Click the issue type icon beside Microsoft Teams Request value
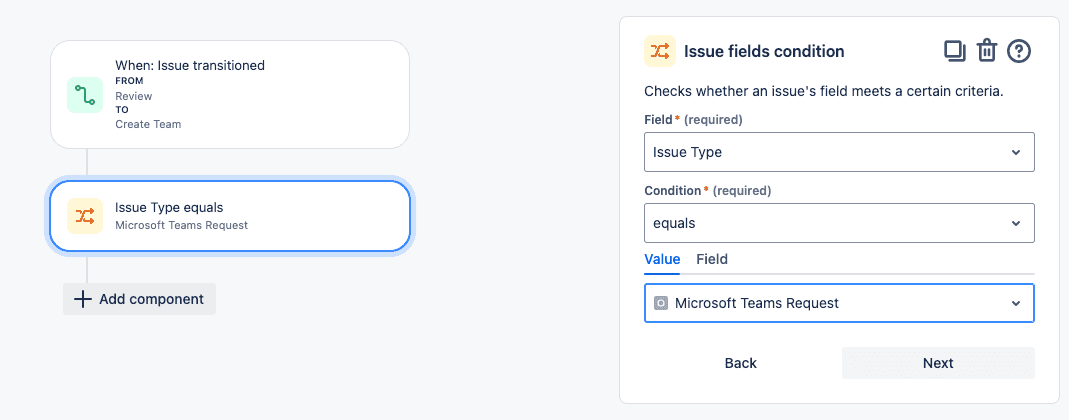Screen dimensions: 1069x420 coord(660,303)
